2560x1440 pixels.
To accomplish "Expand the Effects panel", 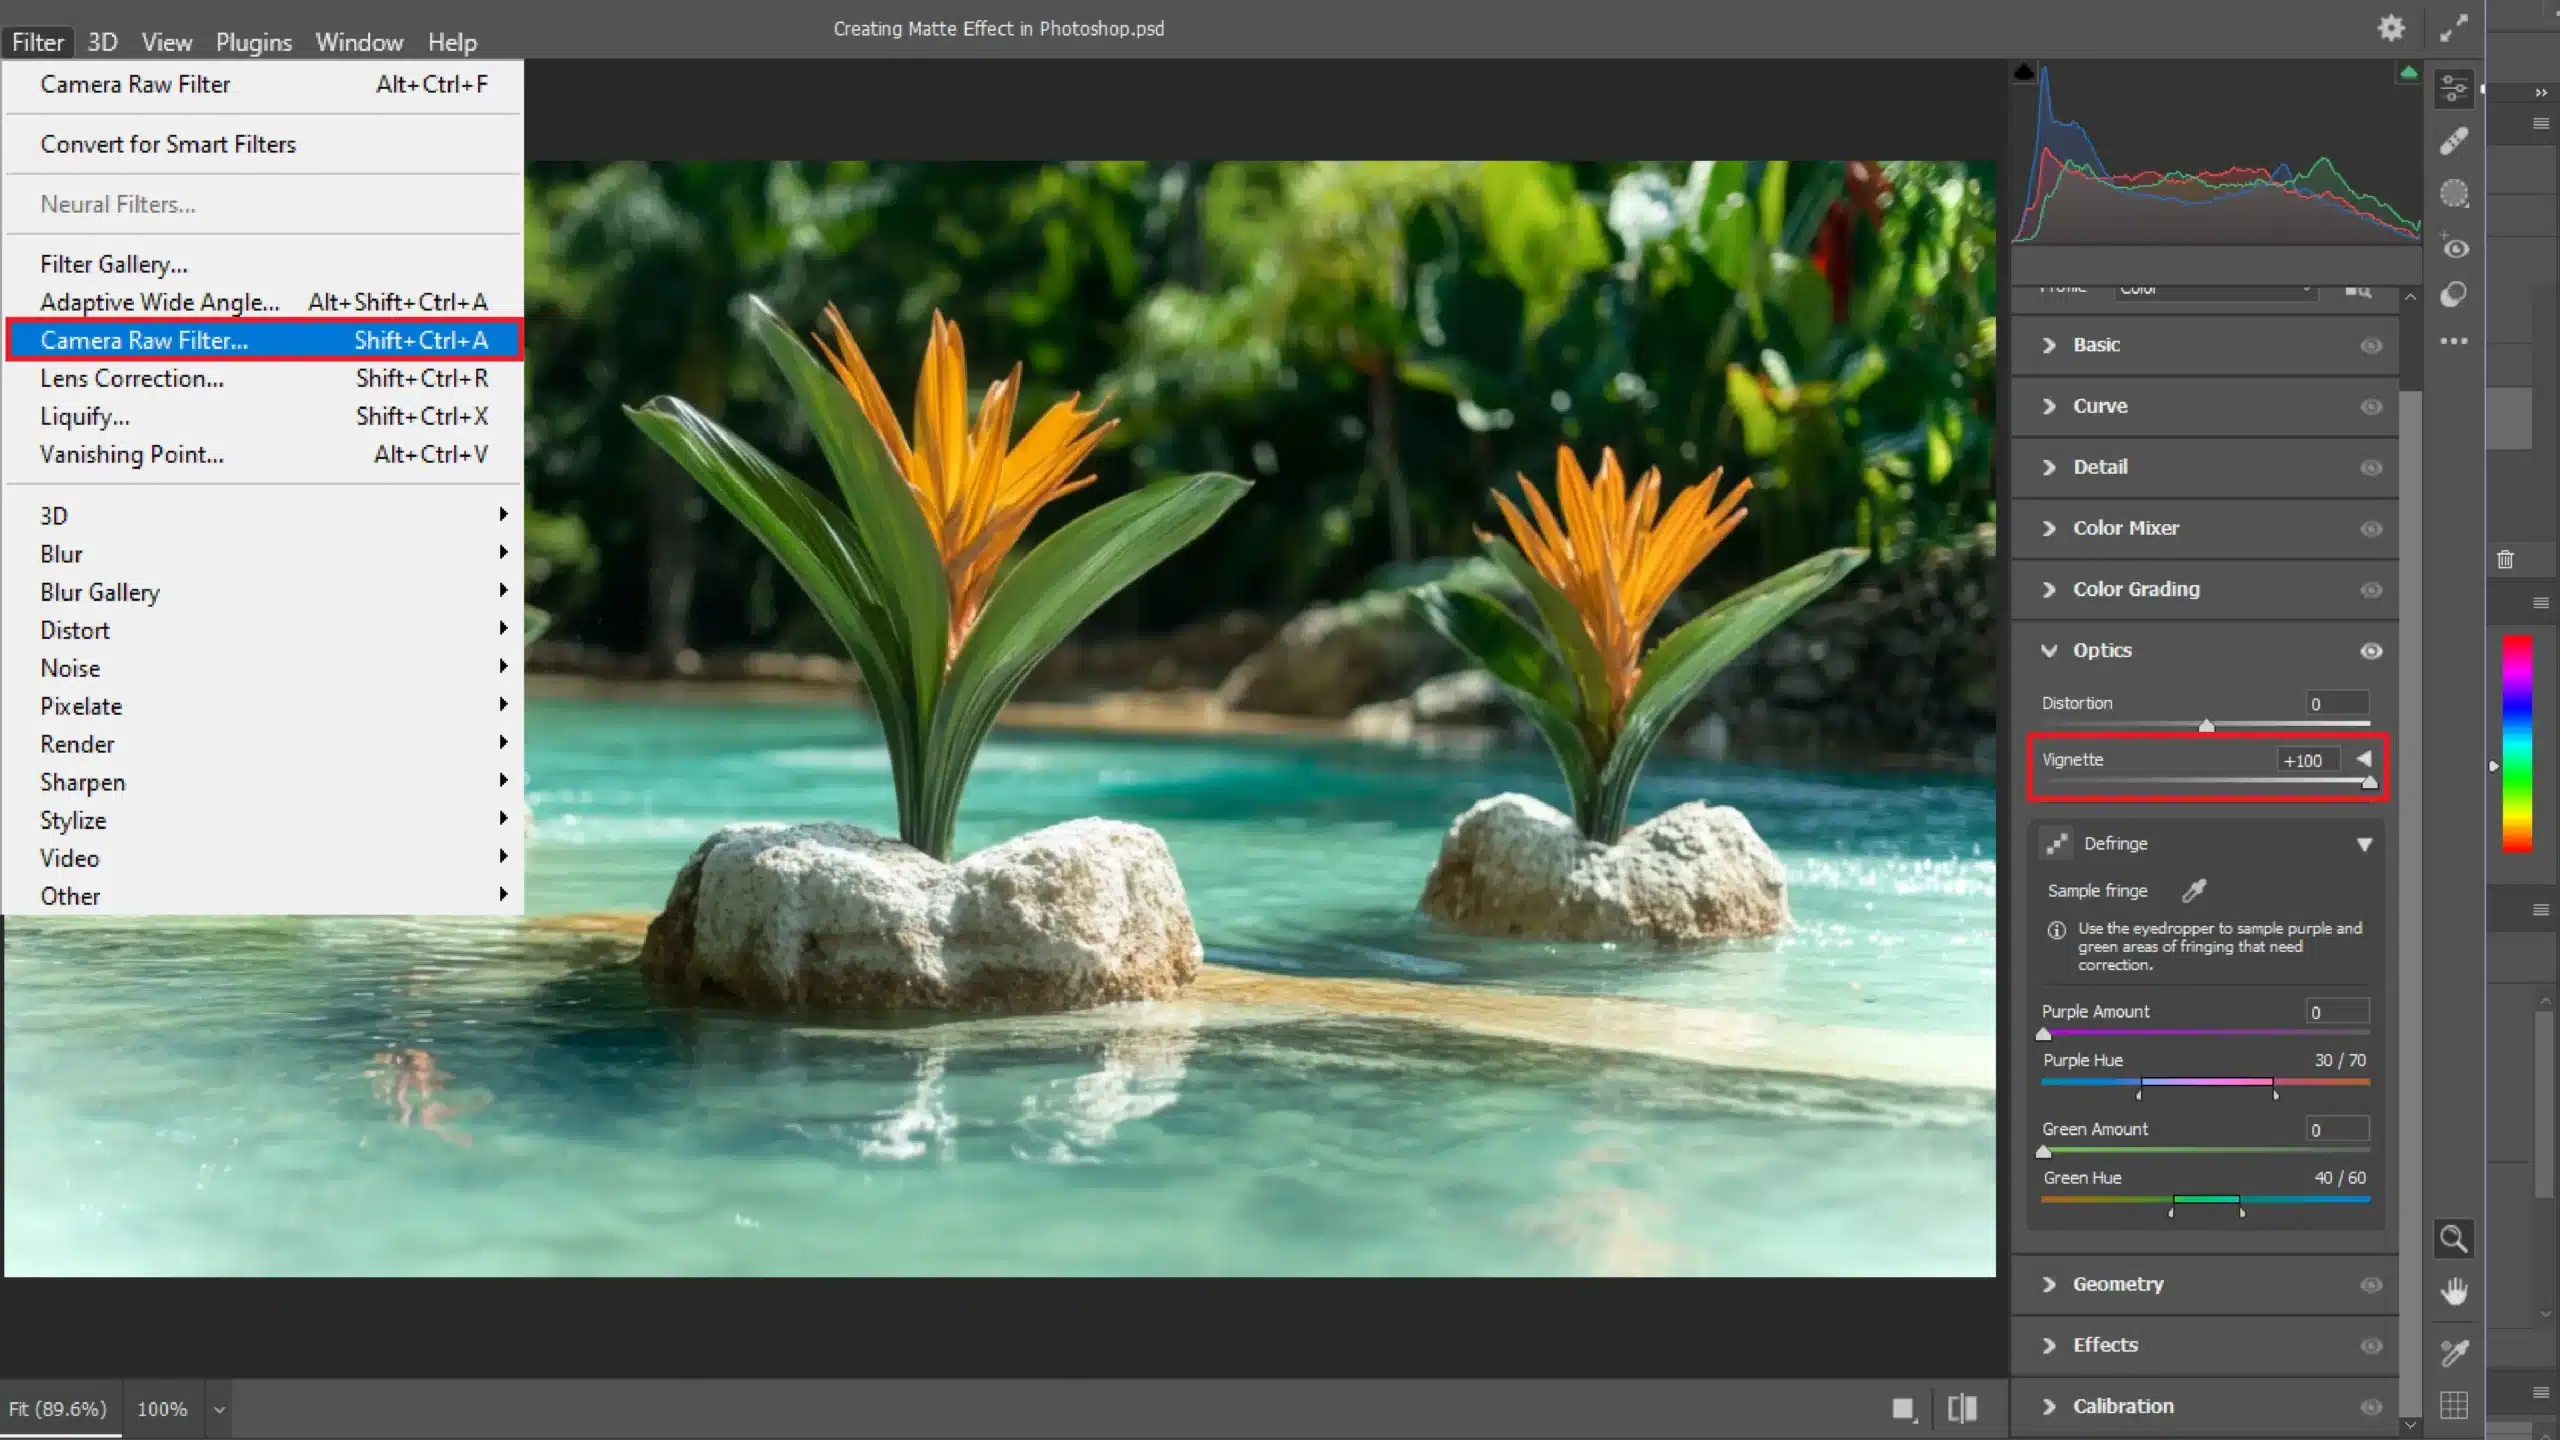I will [2049, 1345].
